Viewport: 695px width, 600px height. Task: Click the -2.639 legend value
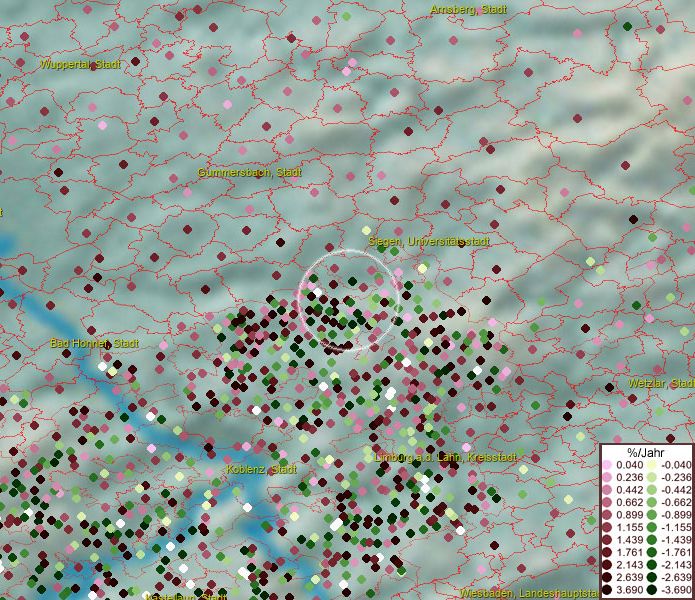(x=676, y=577)
